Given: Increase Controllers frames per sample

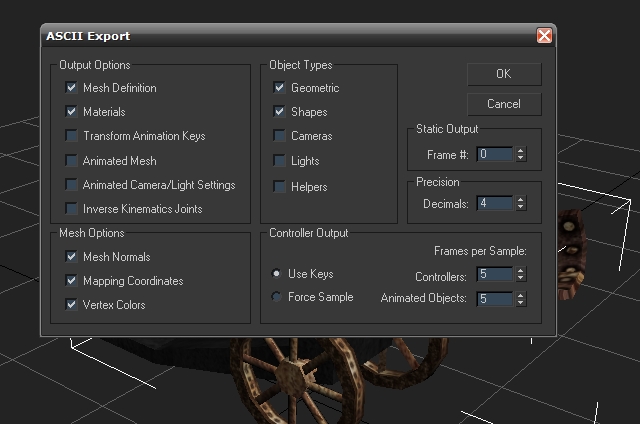Looking at the screenshot, I should 520,271.
